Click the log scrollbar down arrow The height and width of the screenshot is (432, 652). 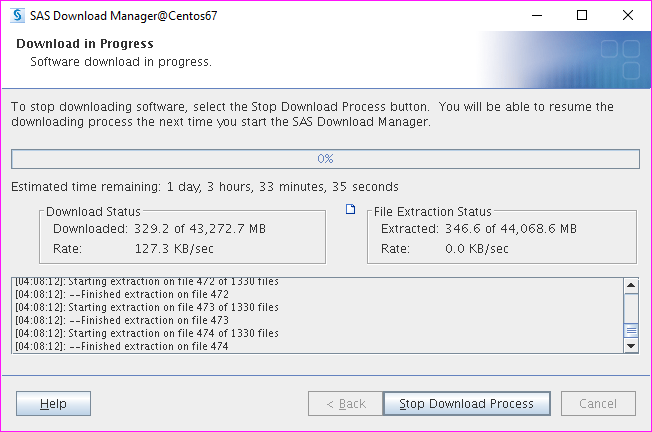pos(630,345)
